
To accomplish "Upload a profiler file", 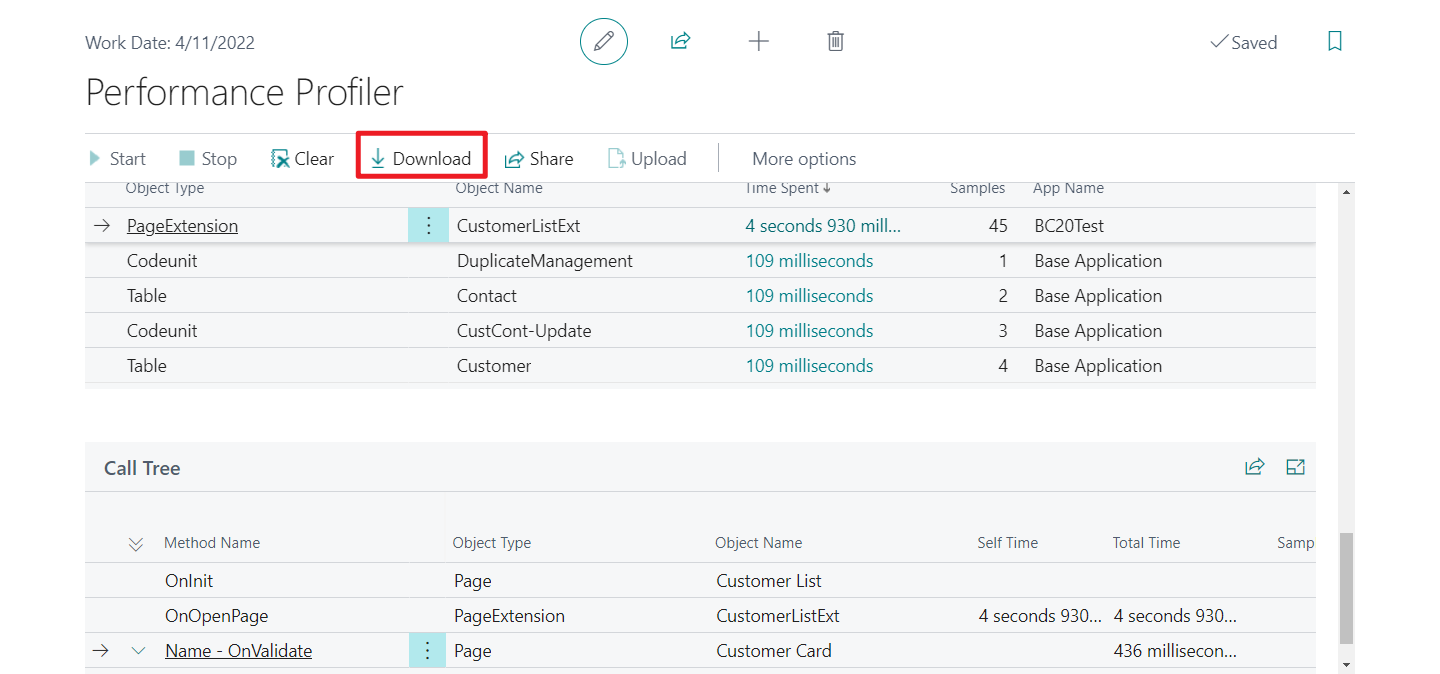I will pyautogui.click(x=646, y=158).
